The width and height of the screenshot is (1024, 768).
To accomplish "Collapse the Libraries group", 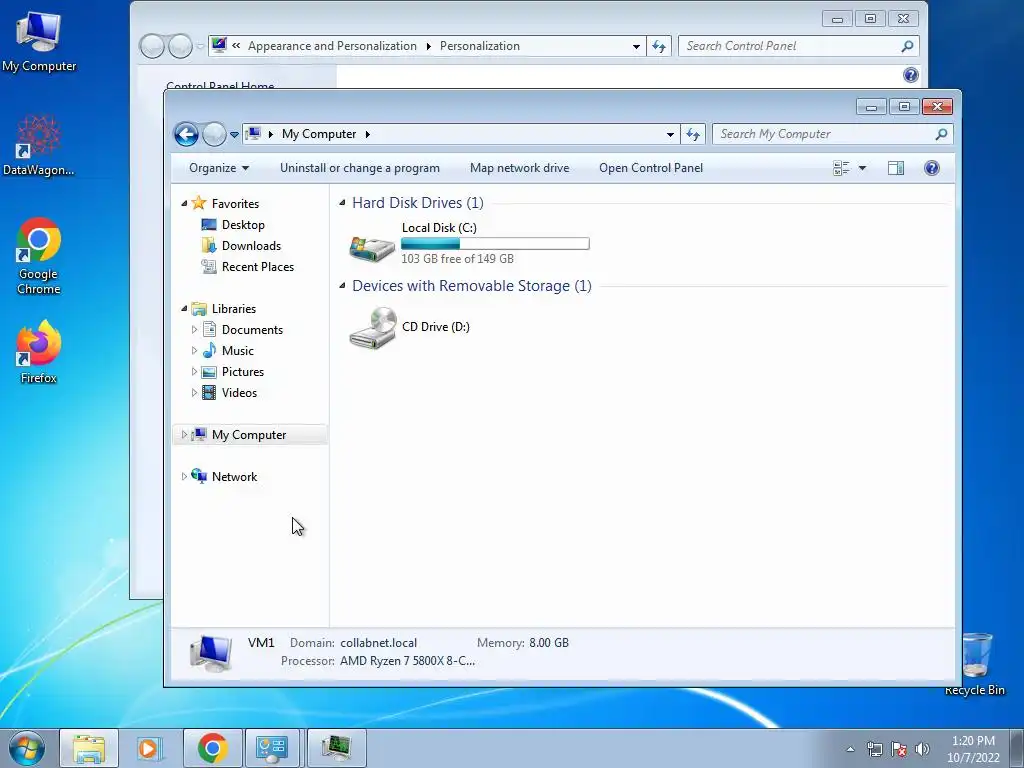I will tap(184, 309).
